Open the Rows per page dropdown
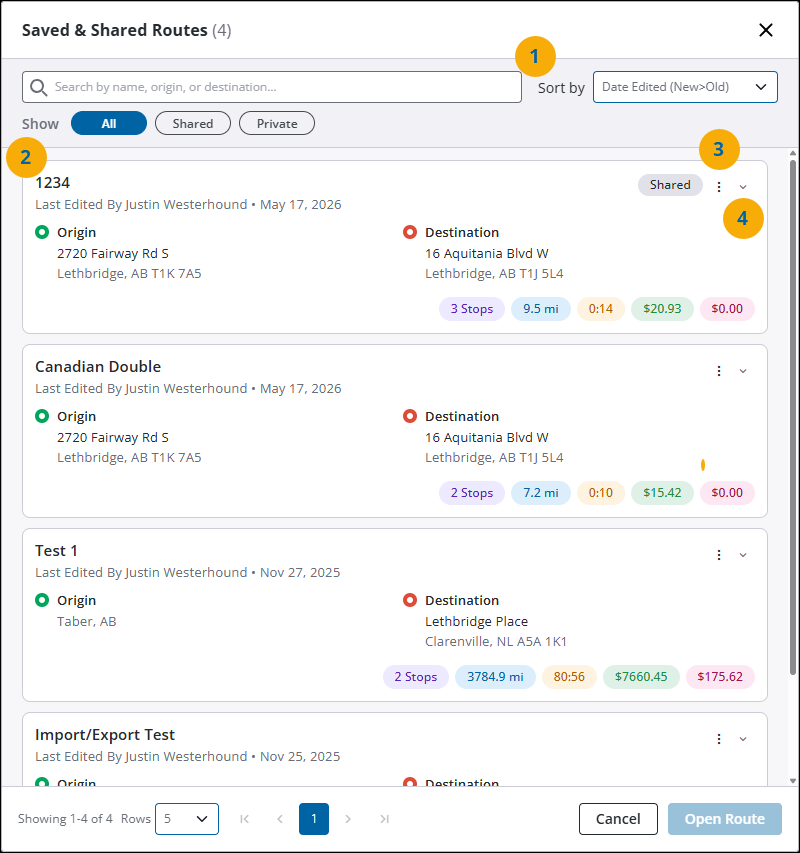Screen dimensions: 800x853 tap(187, 819)
